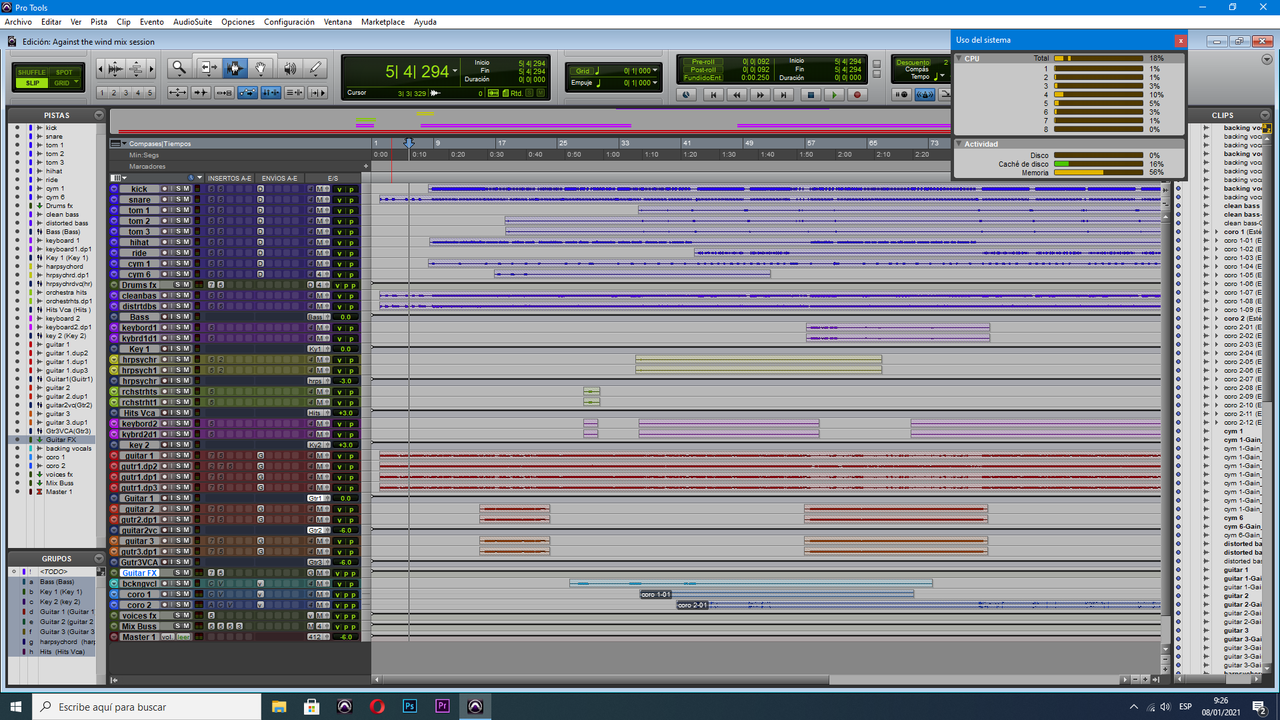The height and width of the screenshot is (720, 1280).
Task: Open the Configuración menu
Action: (290, 21)
